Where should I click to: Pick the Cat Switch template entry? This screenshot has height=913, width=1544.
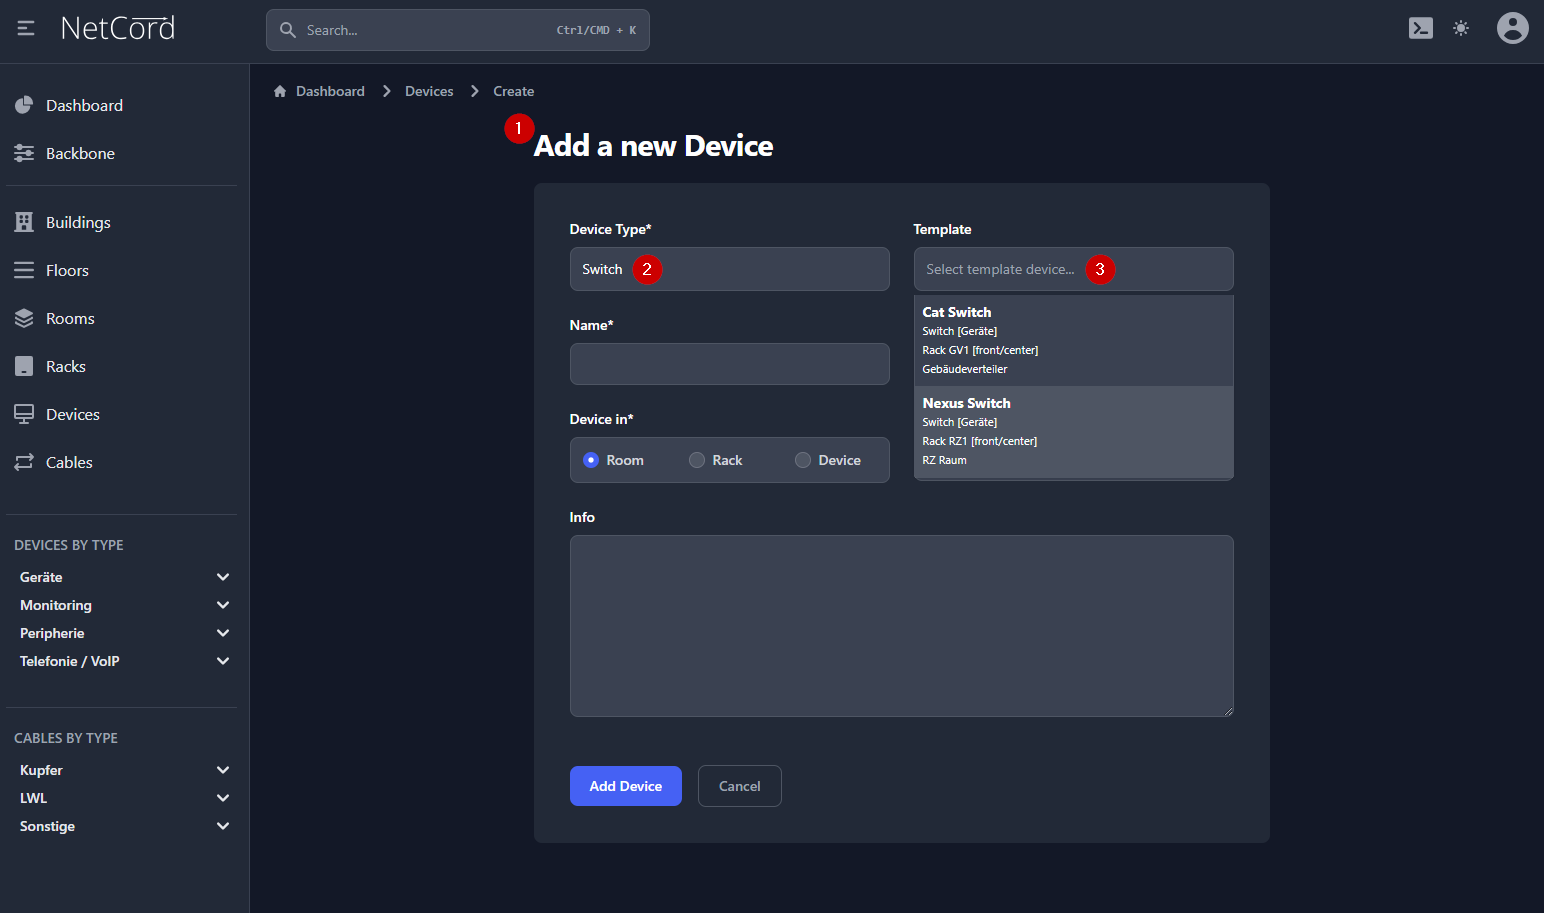(x=1072, y=340)
